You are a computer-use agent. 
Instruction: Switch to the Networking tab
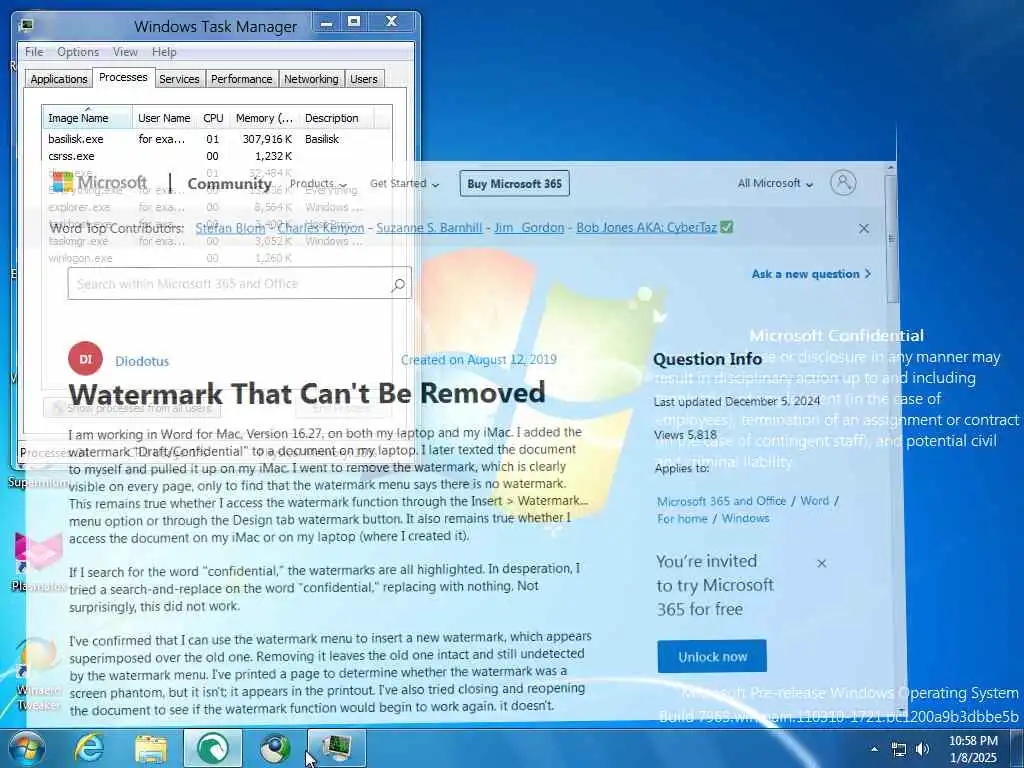point(311,79)
